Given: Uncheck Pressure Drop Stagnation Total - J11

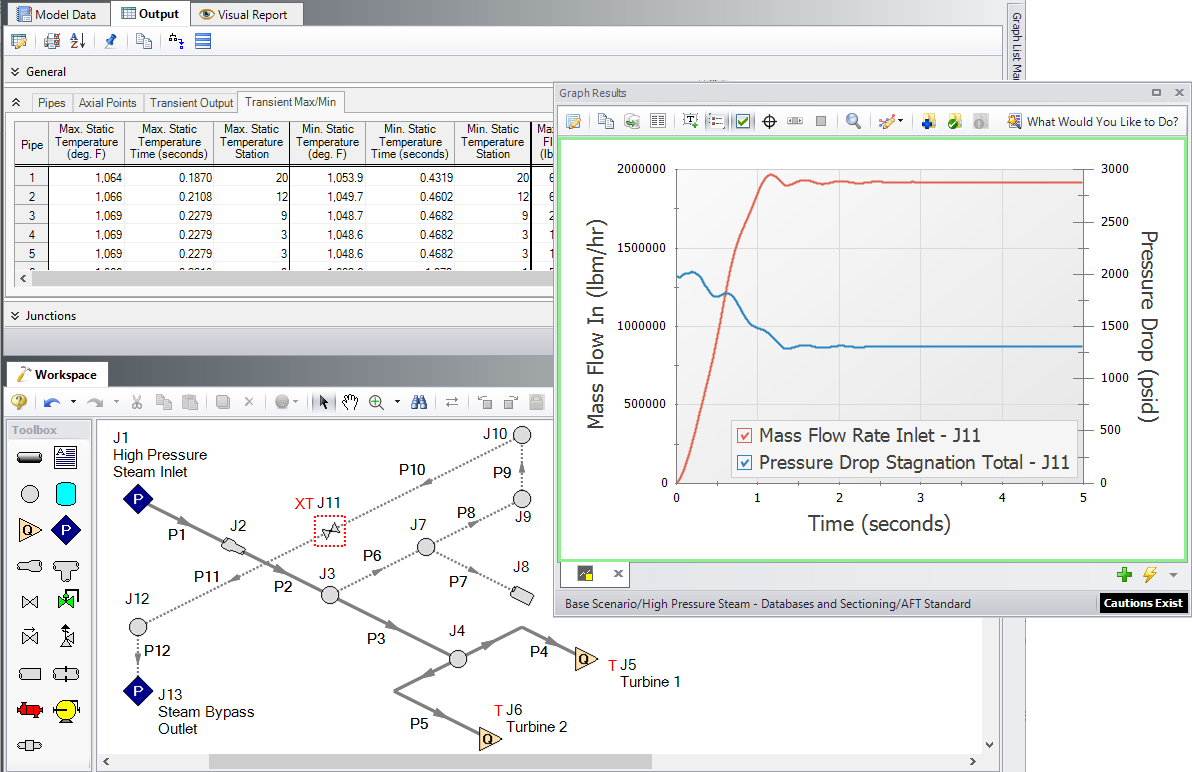Looking at the screenshot, I should tap(744, 463).
